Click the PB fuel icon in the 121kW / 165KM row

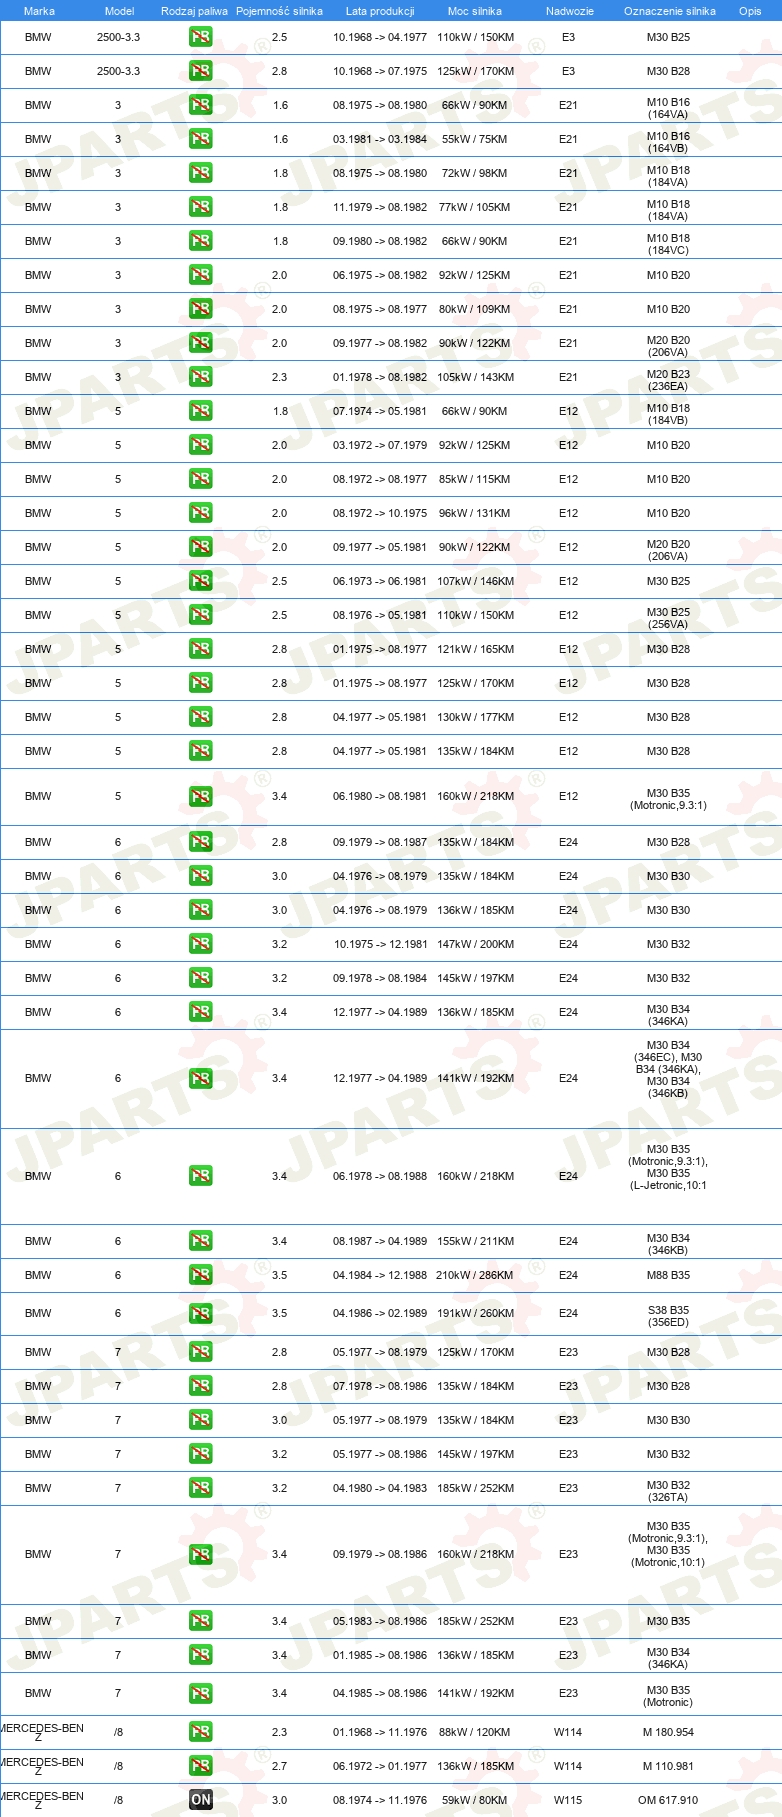pyautogui.click(x=200, y=649)
